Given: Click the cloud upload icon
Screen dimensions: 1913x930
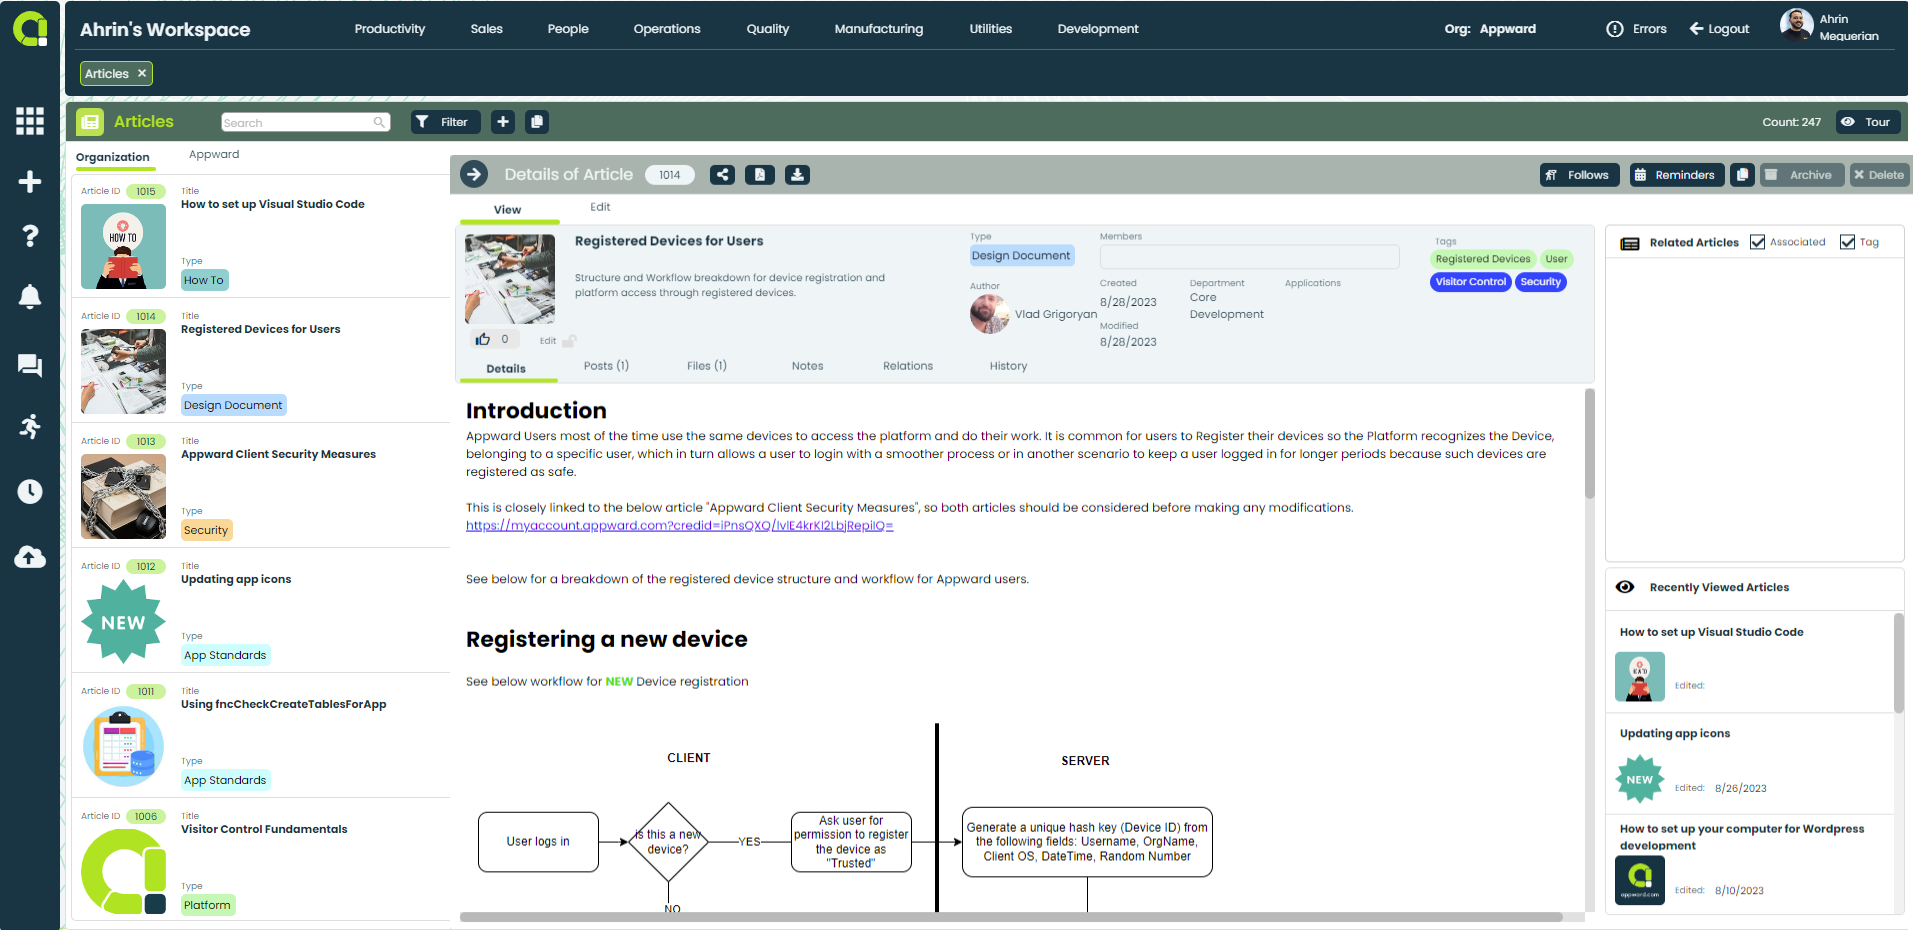Looking at the screenshot, I should pyautogui.click(x=30, y=557).
